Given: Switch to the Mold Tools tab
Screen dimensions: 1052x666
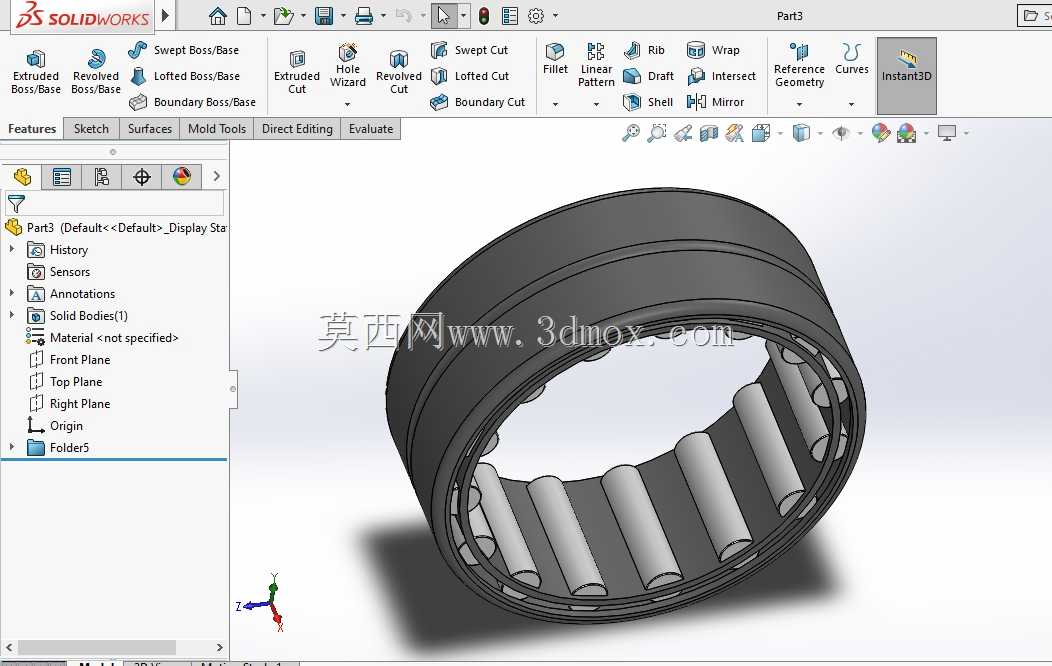Looking at the screenshot, I should coord(217,129).
